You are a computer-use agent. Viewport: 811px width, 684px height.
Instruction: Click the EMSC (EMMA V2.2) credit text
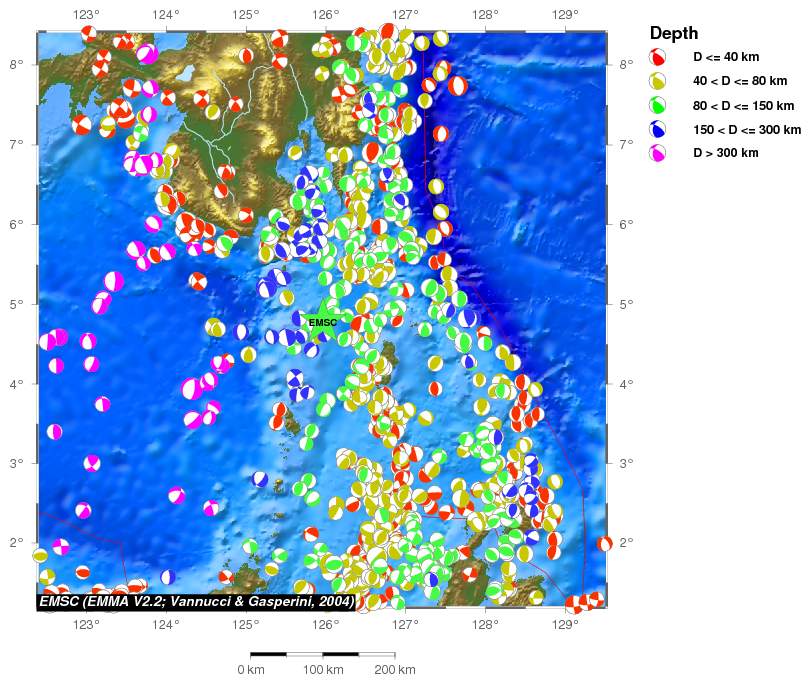(196, 601)
